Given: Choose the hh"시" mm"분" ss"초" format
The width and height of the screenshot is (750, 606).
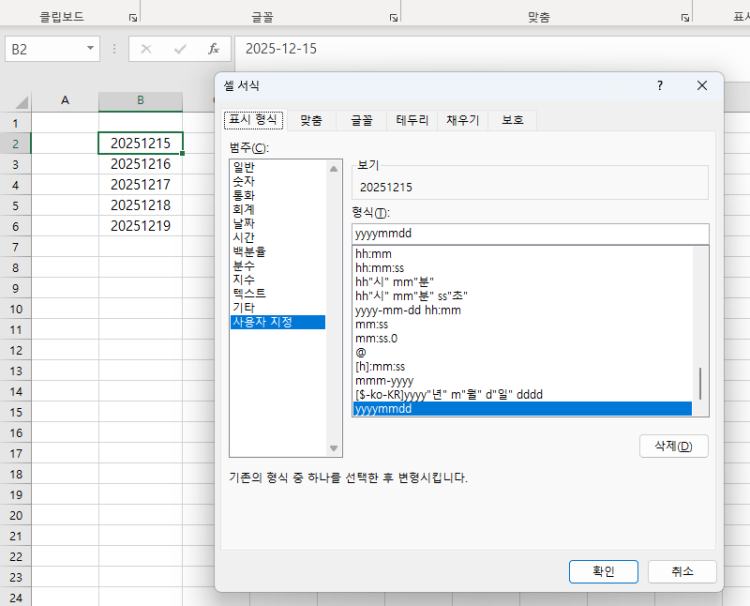Looking at the screenshot, I should click(x=522, y=296).
